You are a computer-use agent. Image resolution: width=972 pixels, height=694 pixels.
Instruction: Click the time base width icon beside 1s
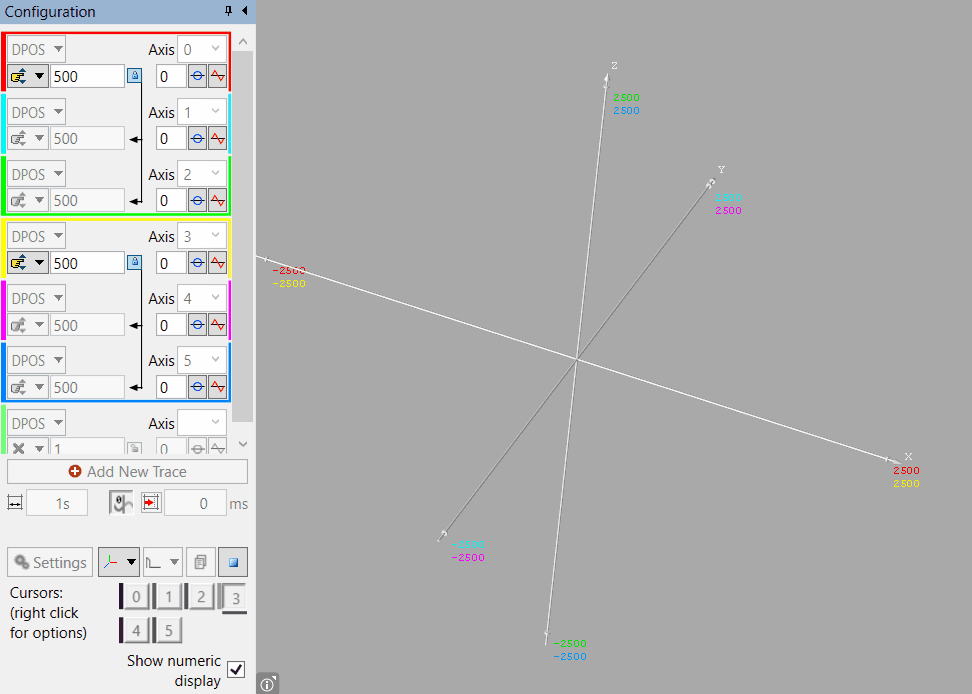15,503
